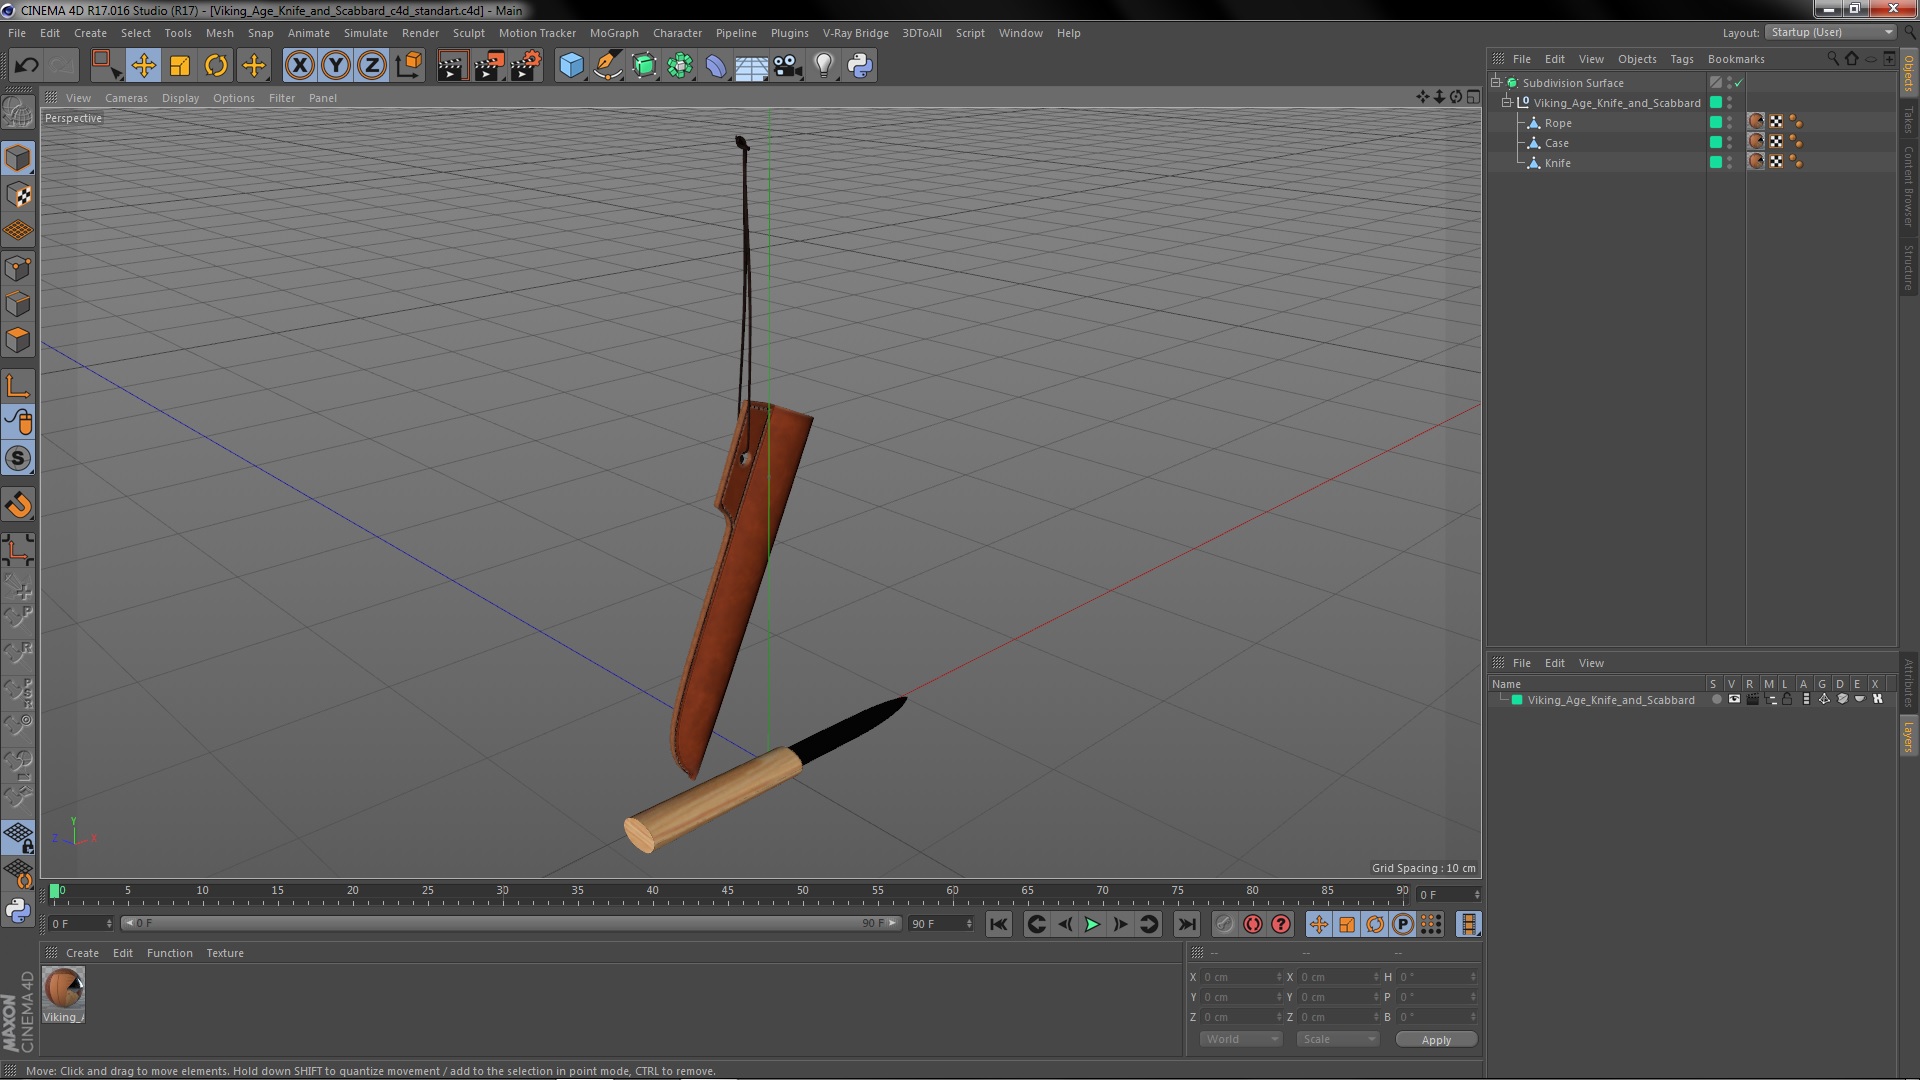1920x1080 pixels.
Task: Click the Undo arrow icon
Action: [x=26, y=66]
